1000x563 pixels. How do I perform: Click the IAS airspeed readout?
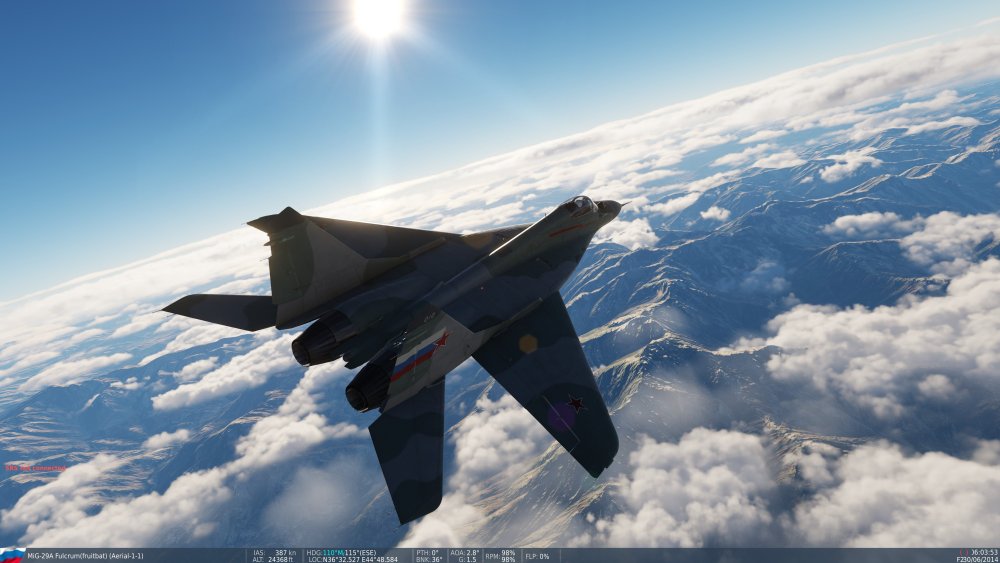pos(275,552)
